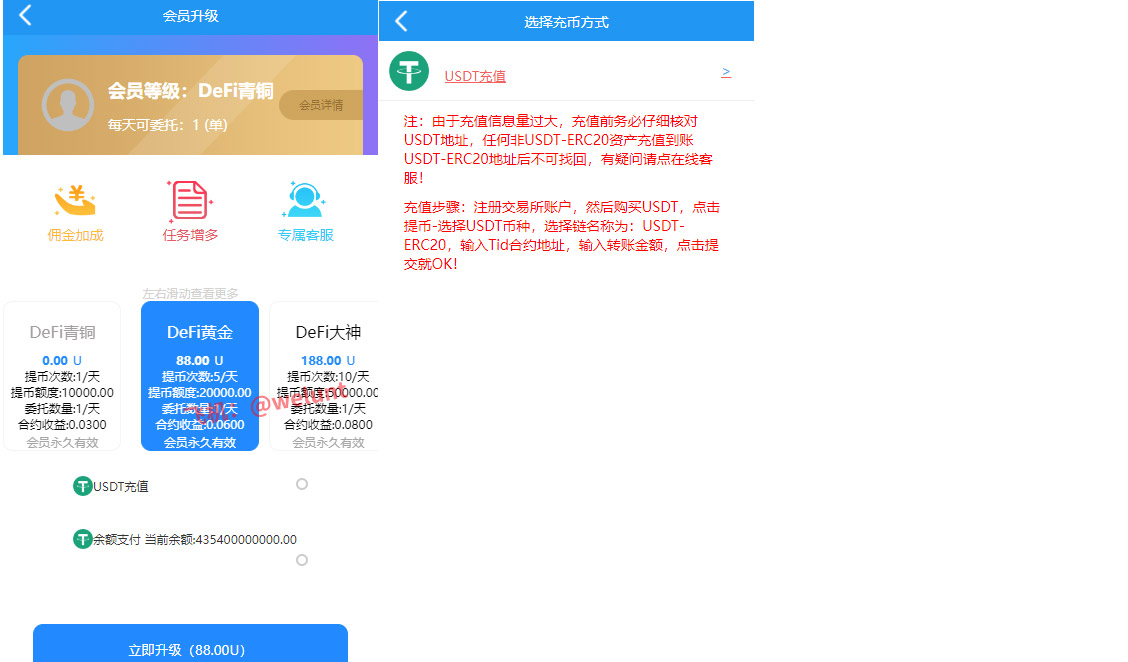This screenshot has width=1128, height=662.
Task: Click the 会员升级 page title
Action: (191, 16)
